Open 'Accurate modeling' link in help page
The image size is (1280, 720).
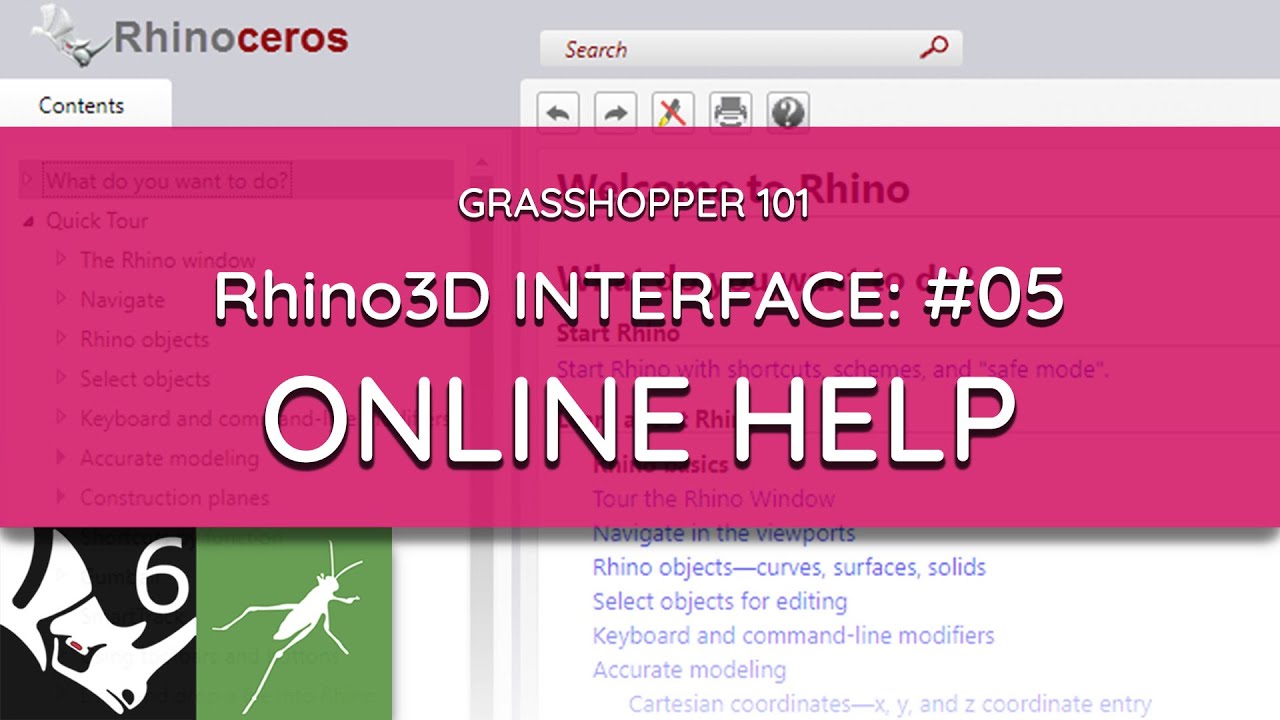(x=689, y=669)
